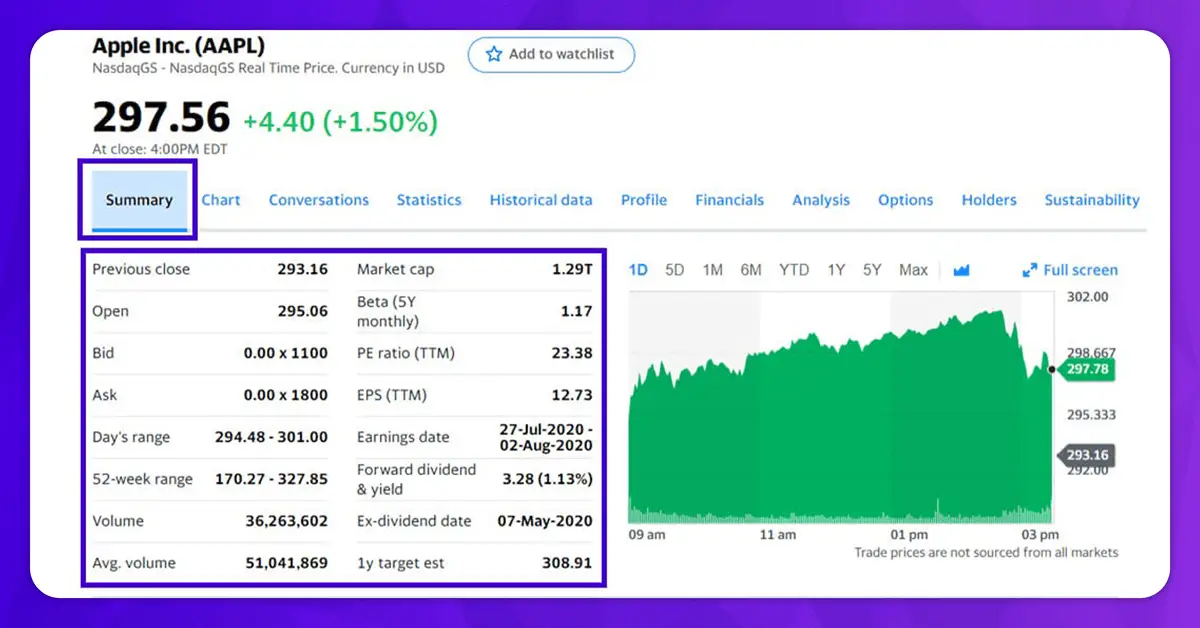Select the 1Y chart range
Image resolution: width=1200 pixels, height=628 pixels.
[x=836, y=270]
